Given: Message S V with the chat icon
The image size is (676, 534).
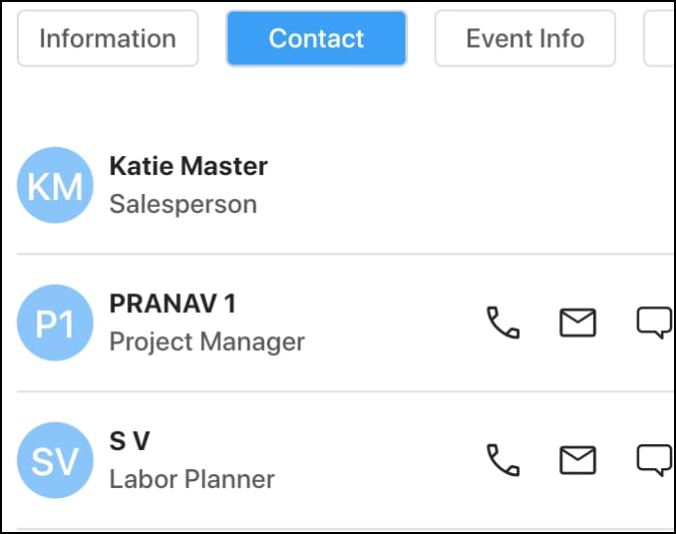Looking at the screenshot, I should (653, 460).
